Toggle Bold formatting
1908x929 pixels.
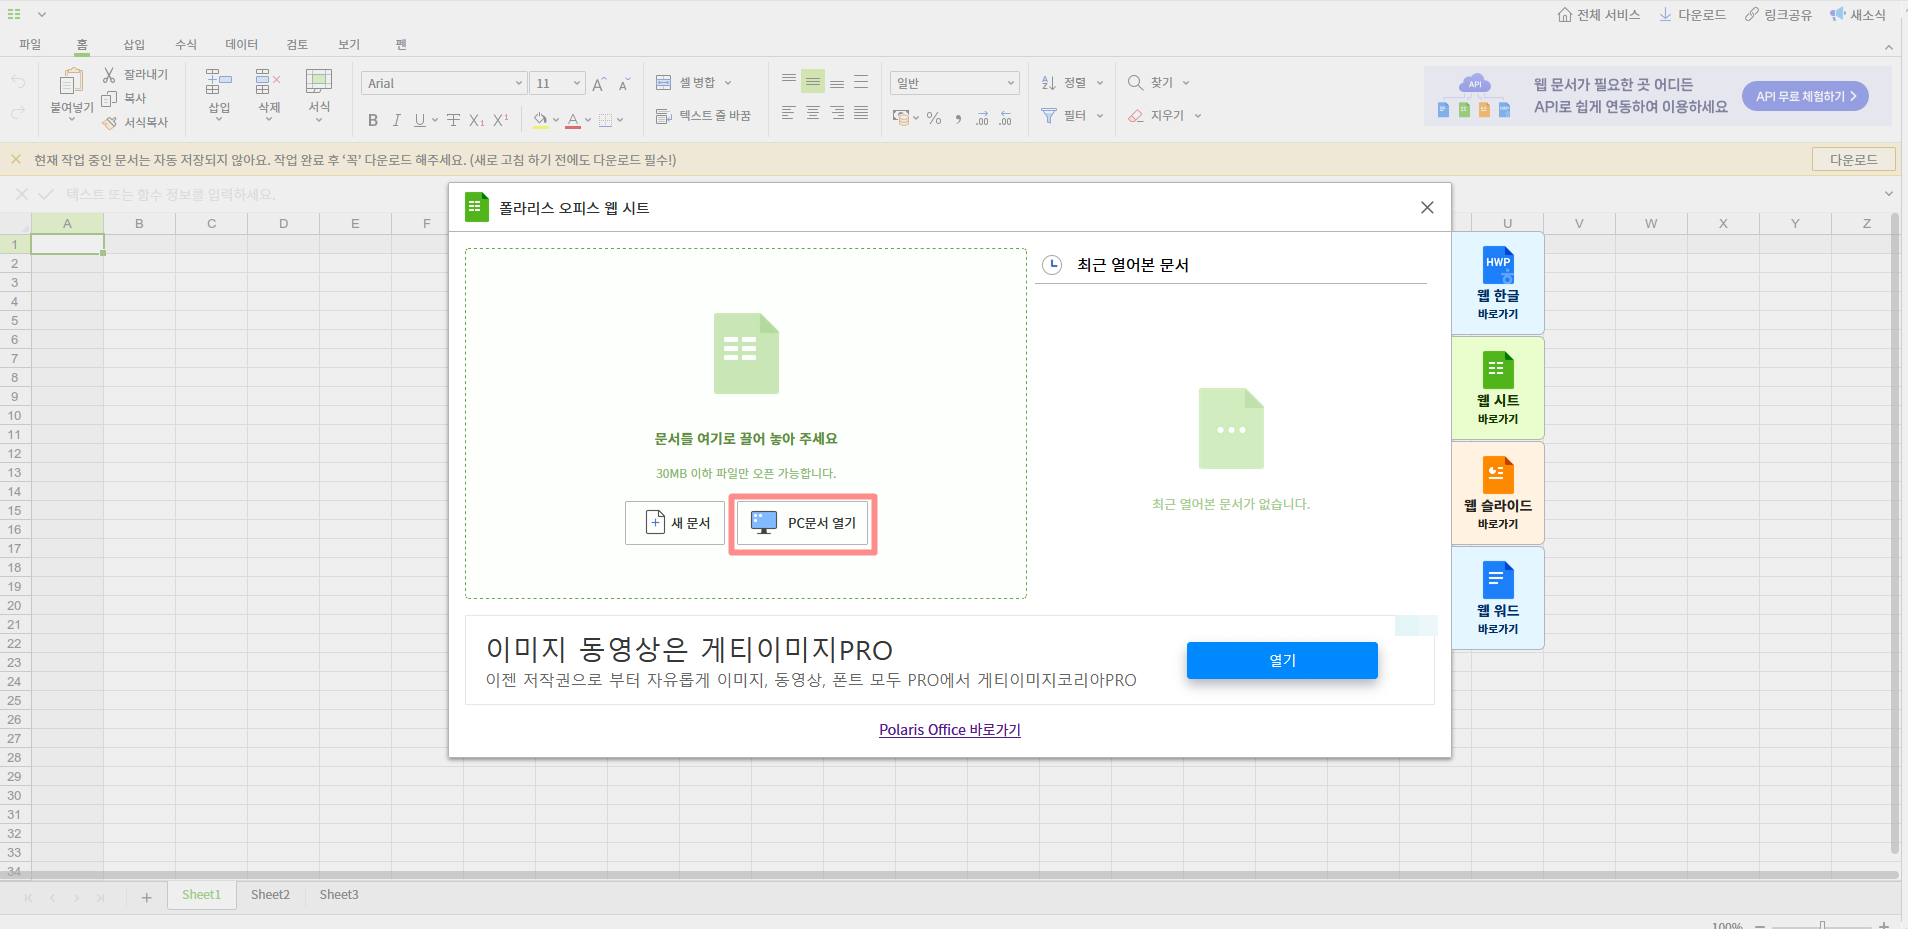click(x=373, y=120)
